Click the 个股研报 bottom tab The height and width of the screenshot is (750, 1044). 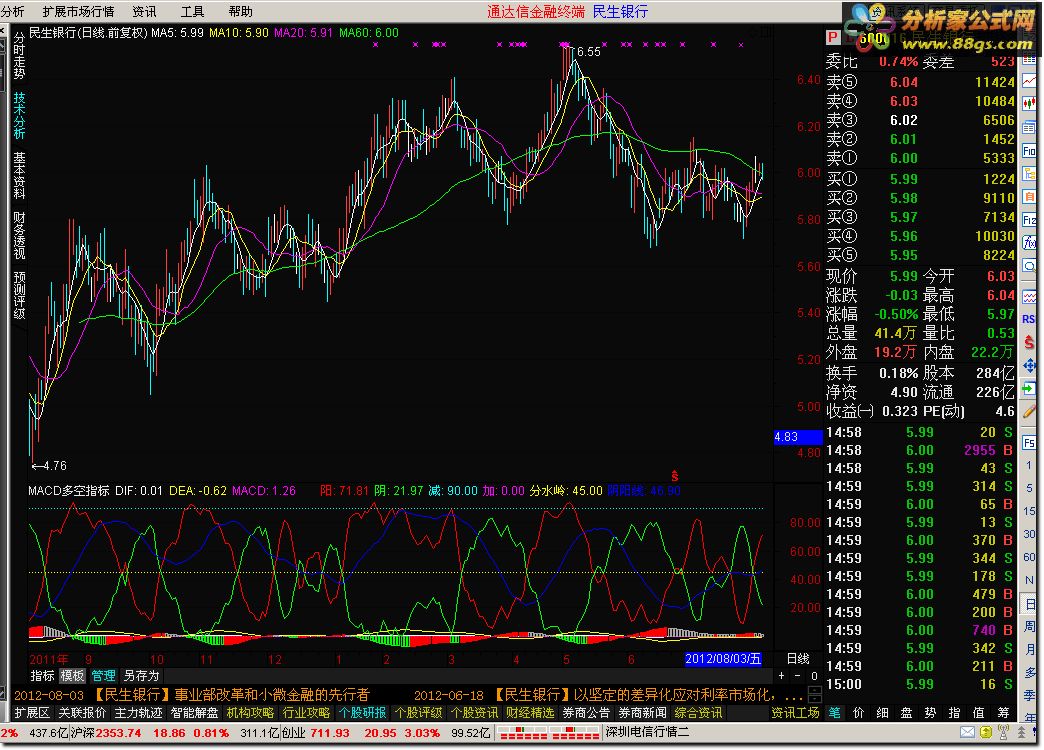(362, 713)
